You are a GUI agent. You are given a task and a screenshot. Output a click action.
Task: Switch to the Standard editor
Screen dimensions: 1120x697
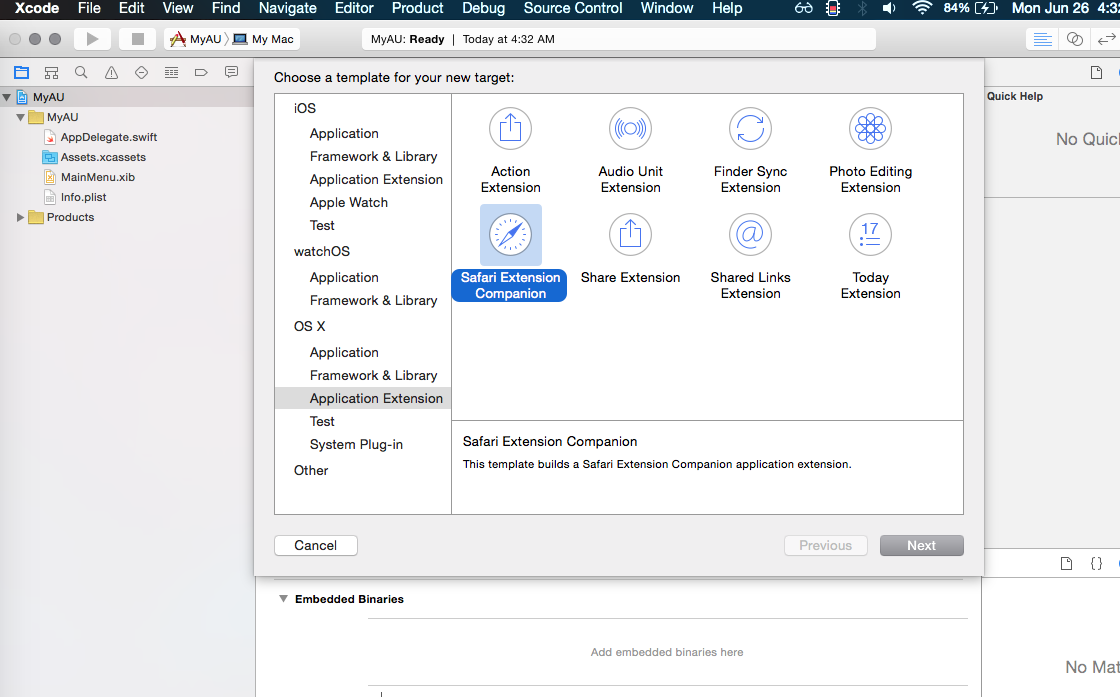pyautogui.click(x=1043, y=39)
